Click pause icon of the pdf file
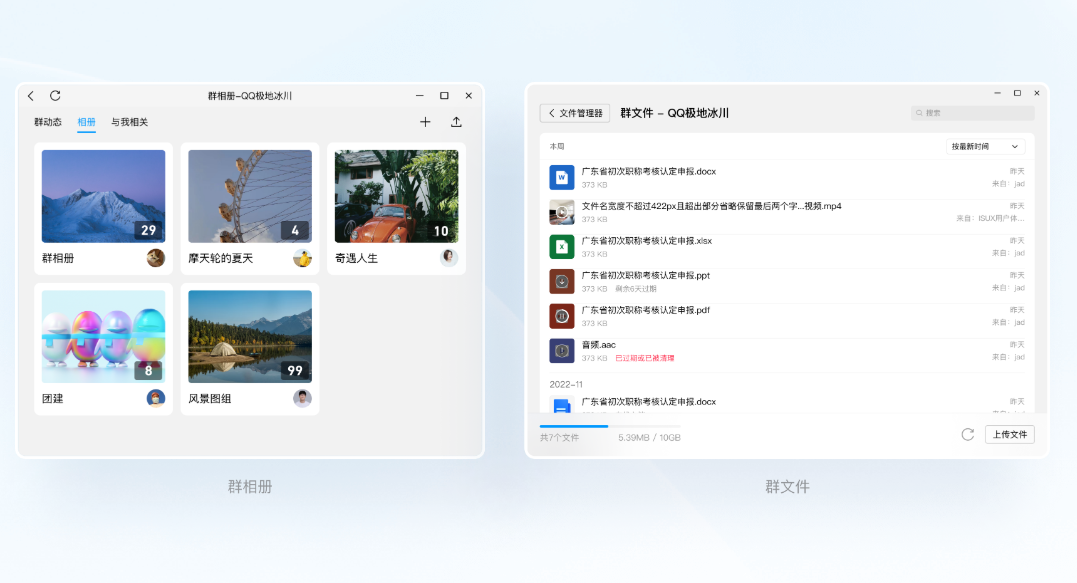 point(562,316)
